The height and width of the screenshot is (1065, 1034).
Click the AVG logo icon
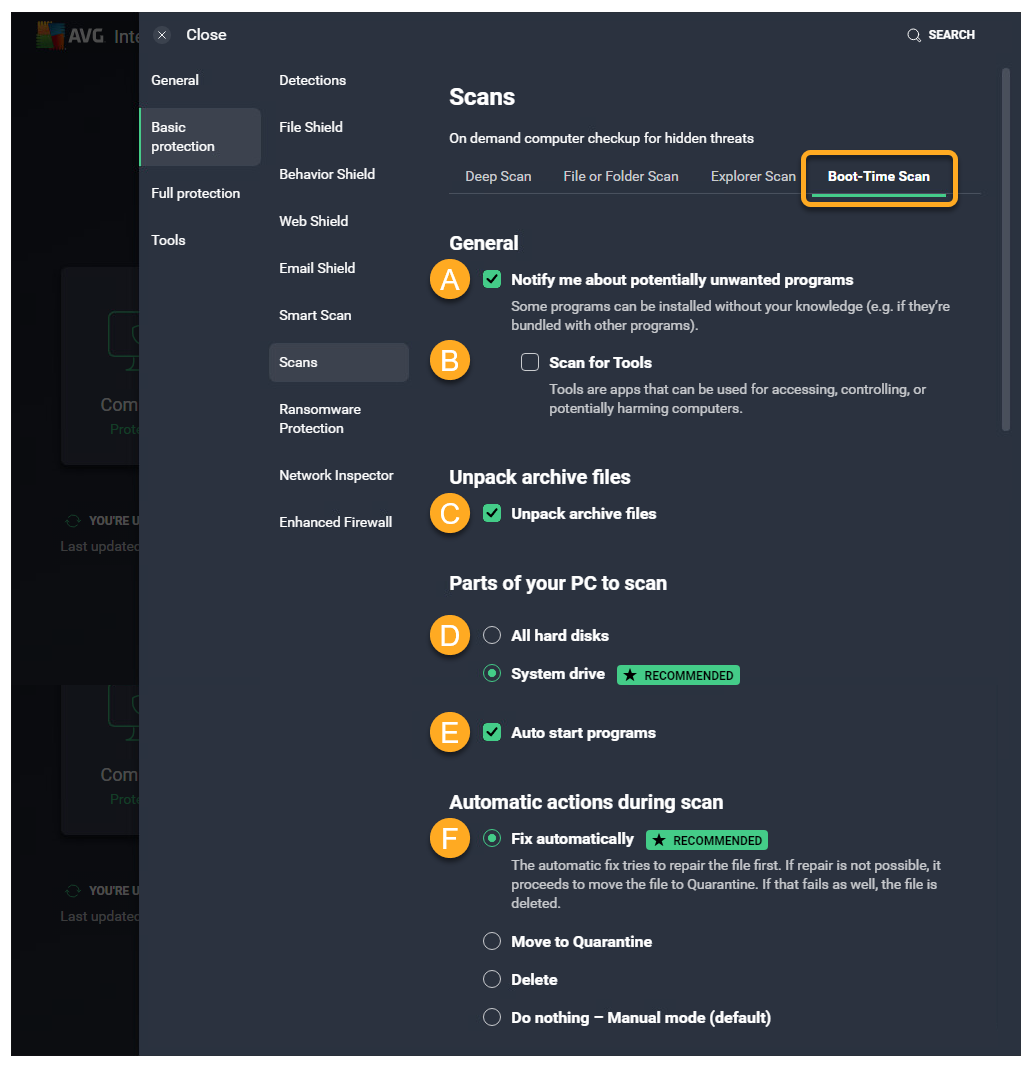click(50, 36)
